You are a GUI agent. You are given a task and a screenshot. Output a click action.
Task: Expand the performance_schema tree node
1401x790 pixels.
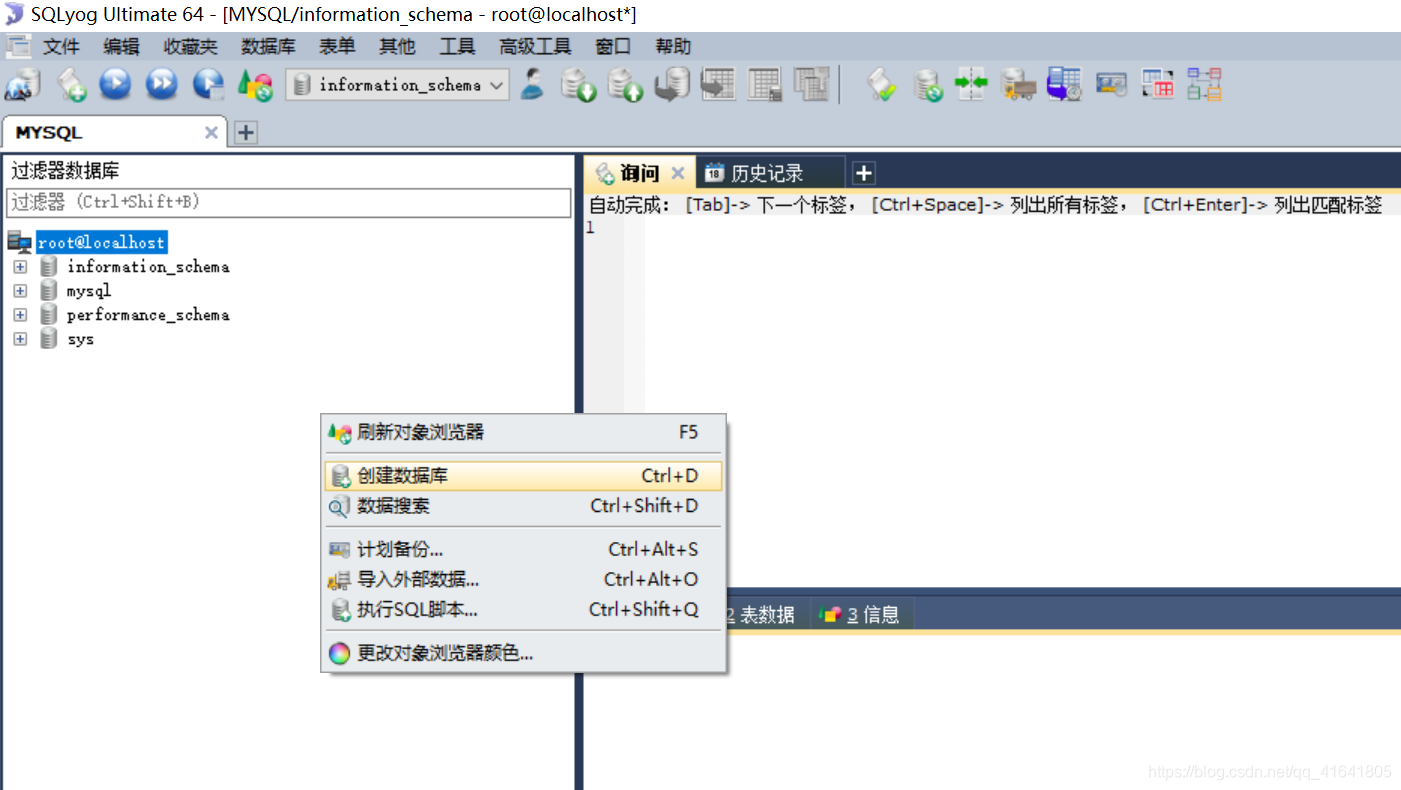[x=20, y=315]
